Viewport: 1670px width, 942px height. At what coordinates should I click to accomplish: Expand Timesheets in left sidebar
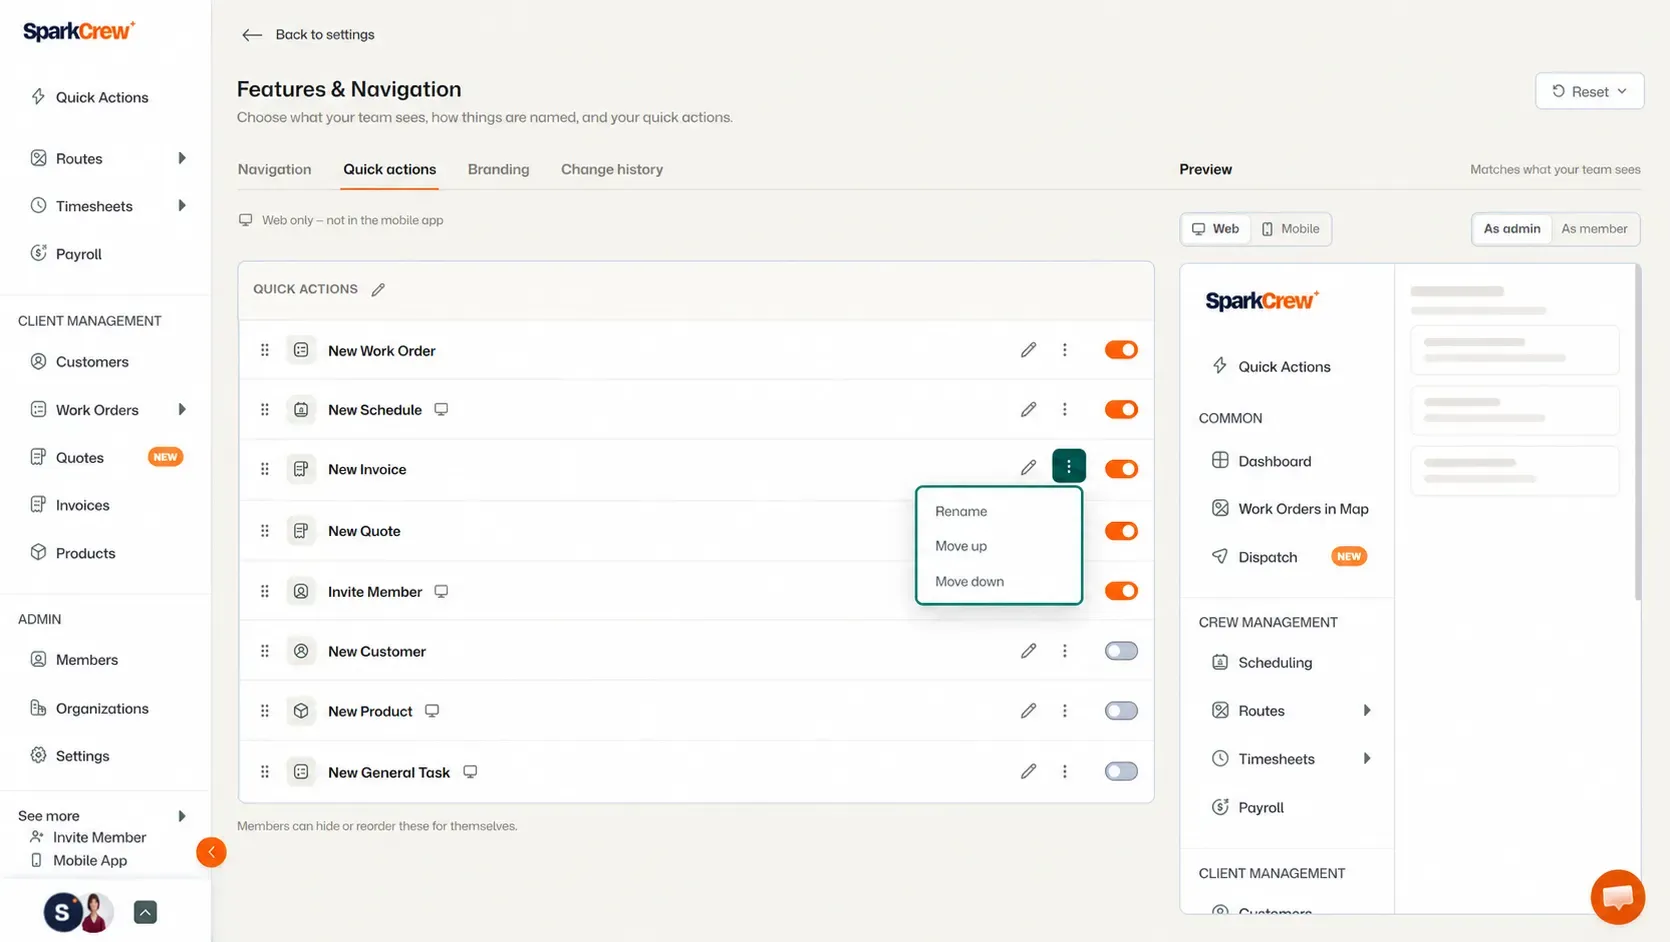coord(182,206)
